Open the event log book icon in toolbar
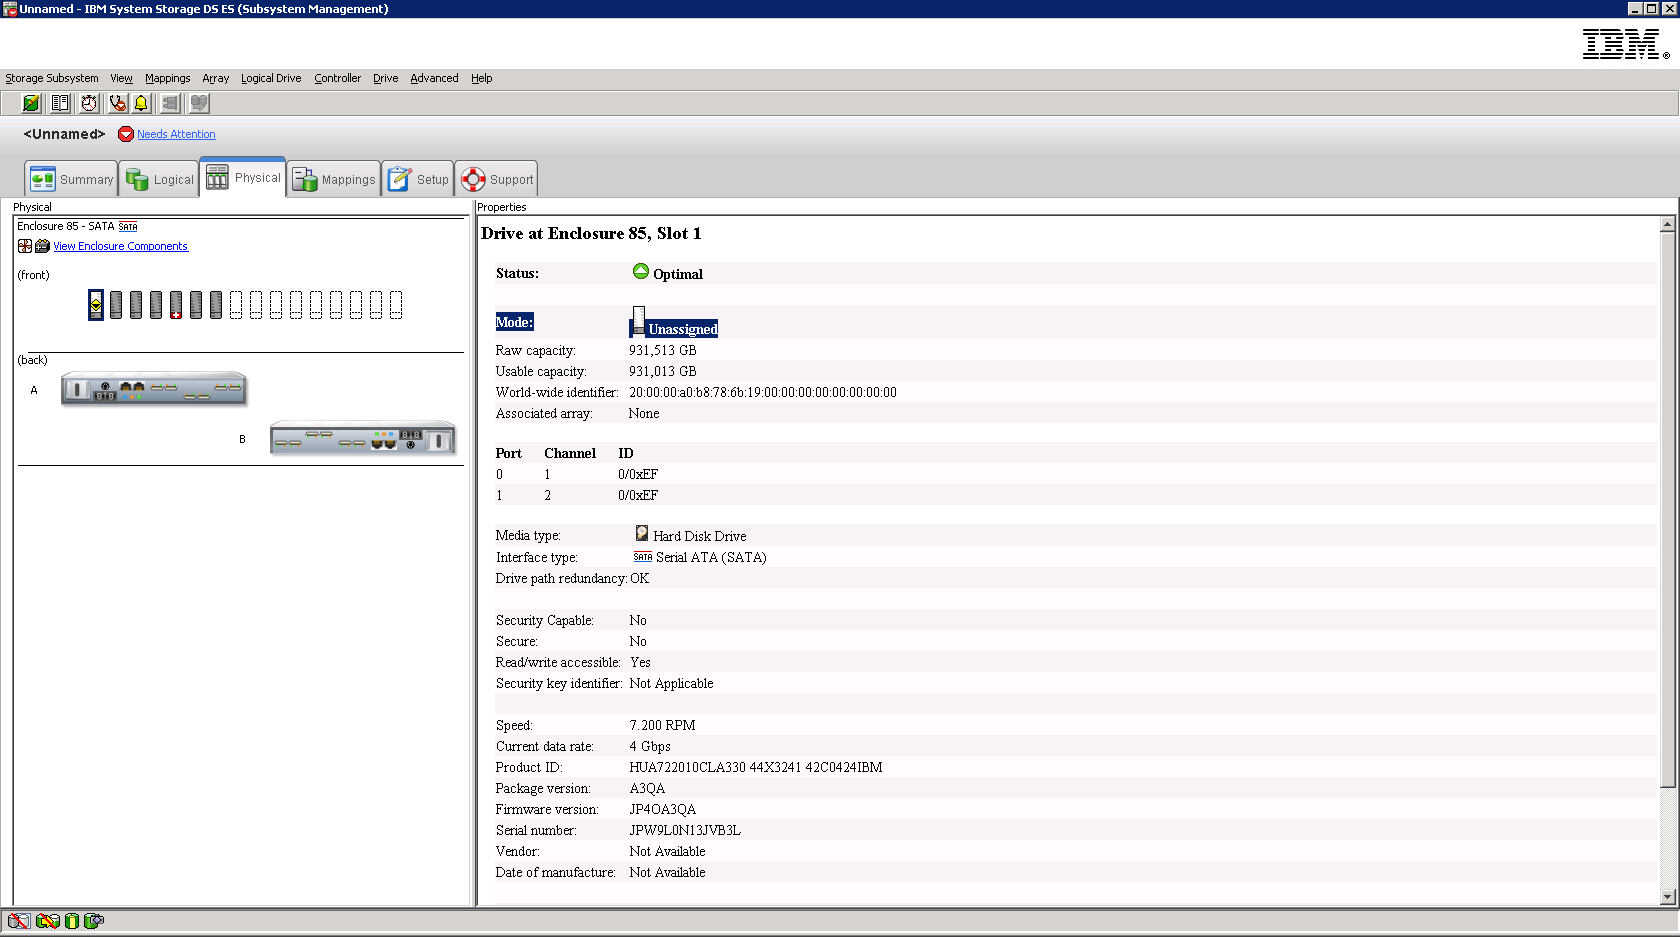Screen dimensions: 1680x937 point(61,103)
